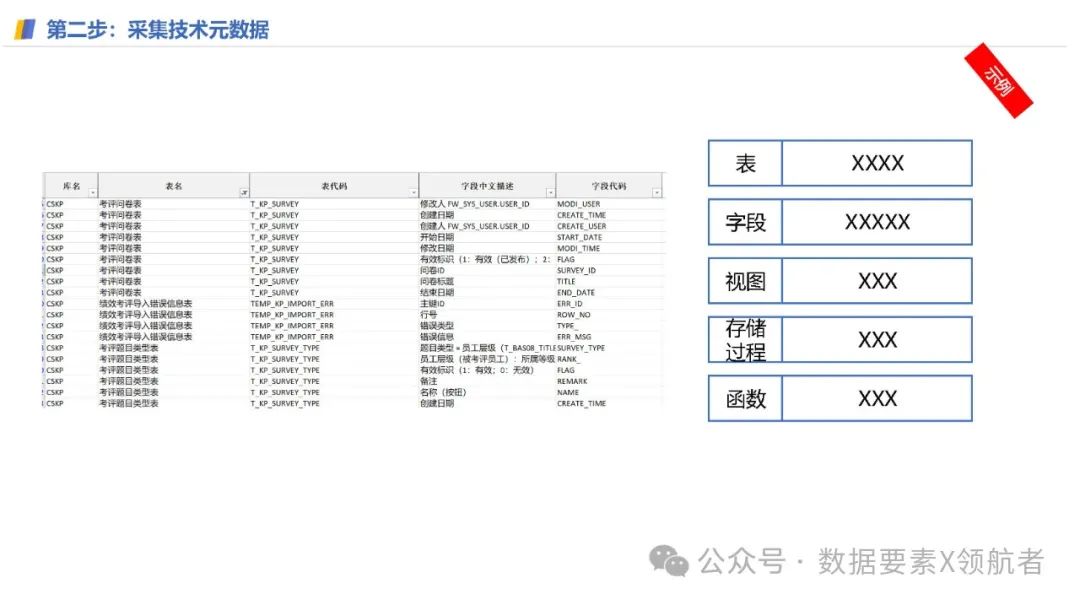Click the MODI_USER field code cell

610,204
